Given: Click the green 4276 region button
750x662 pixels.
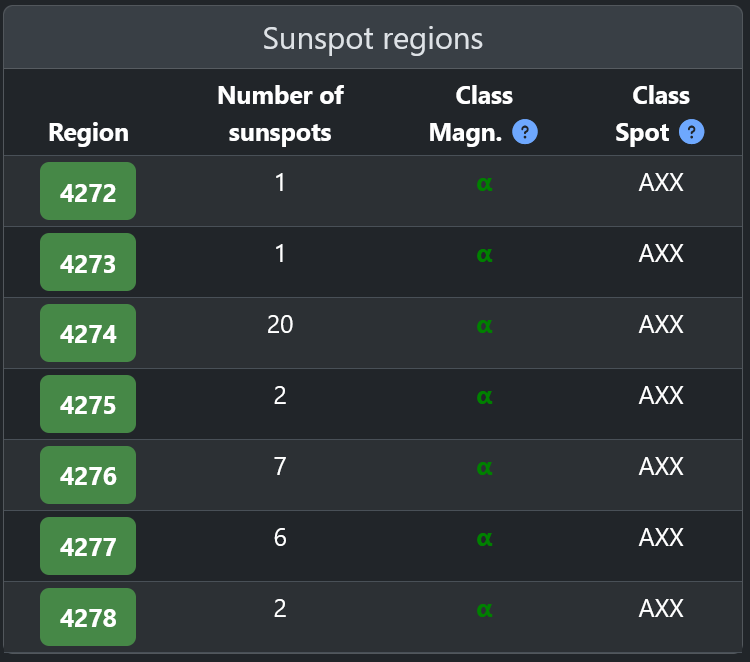Looking at the screenshot, I should (x=88, y=476).
